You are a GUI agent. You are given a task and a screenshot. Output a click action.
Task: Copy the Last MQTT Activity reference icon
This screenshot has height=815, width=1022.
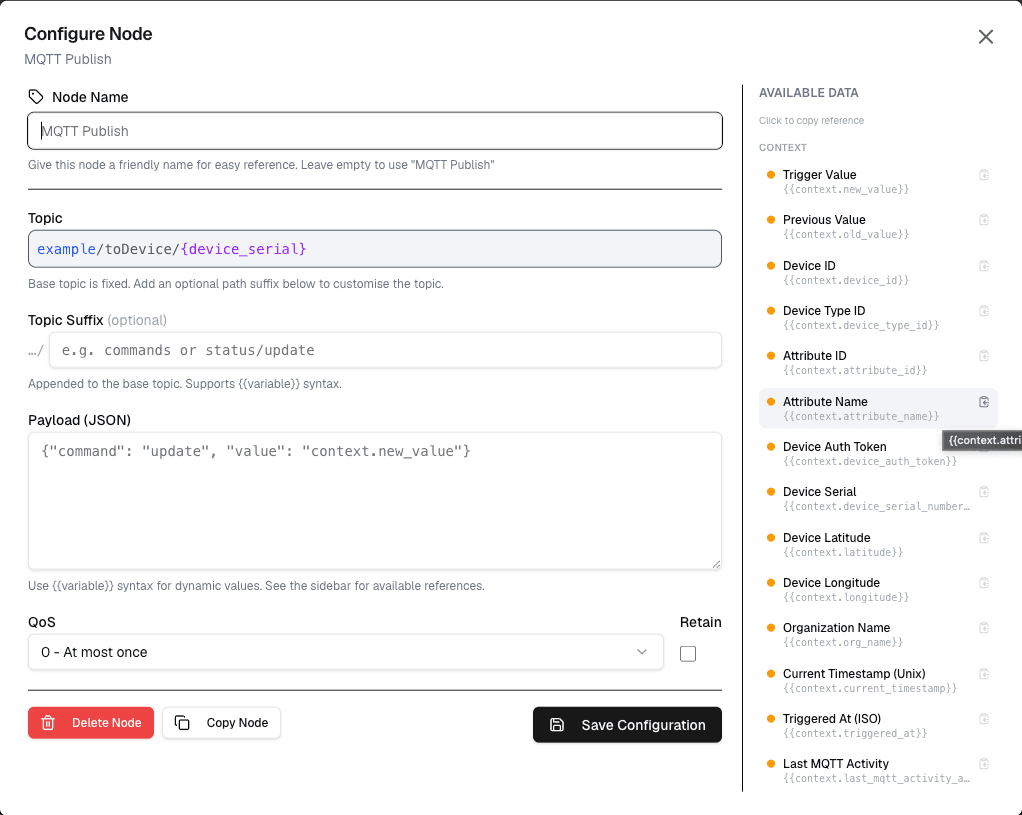(x=984, y=763)
